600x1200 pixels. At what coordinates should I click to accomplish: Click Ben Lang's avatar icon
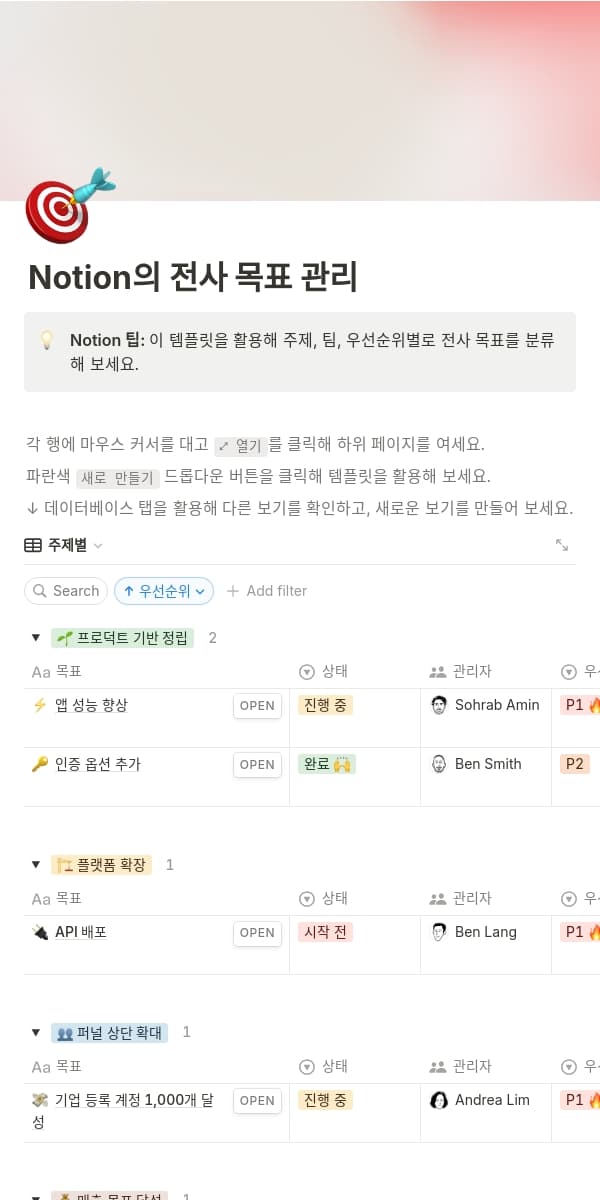(439, 932)
